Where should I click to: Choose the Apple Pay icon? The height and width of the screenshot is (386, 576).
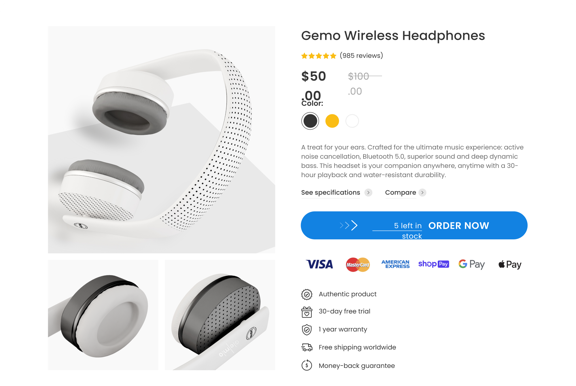pyautogui.click(x=510, y=264)
